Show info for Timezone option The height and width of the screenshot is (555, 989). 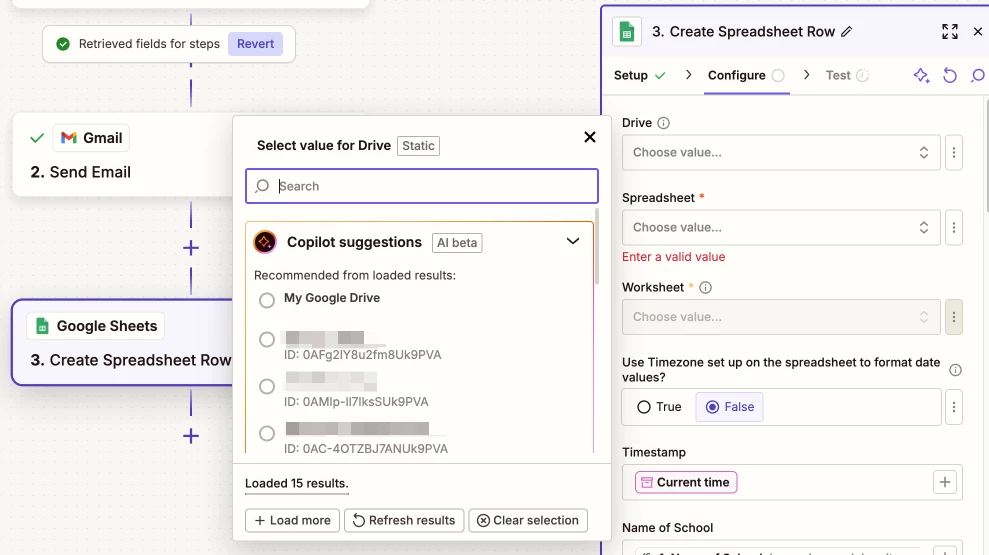coord(956,370)
